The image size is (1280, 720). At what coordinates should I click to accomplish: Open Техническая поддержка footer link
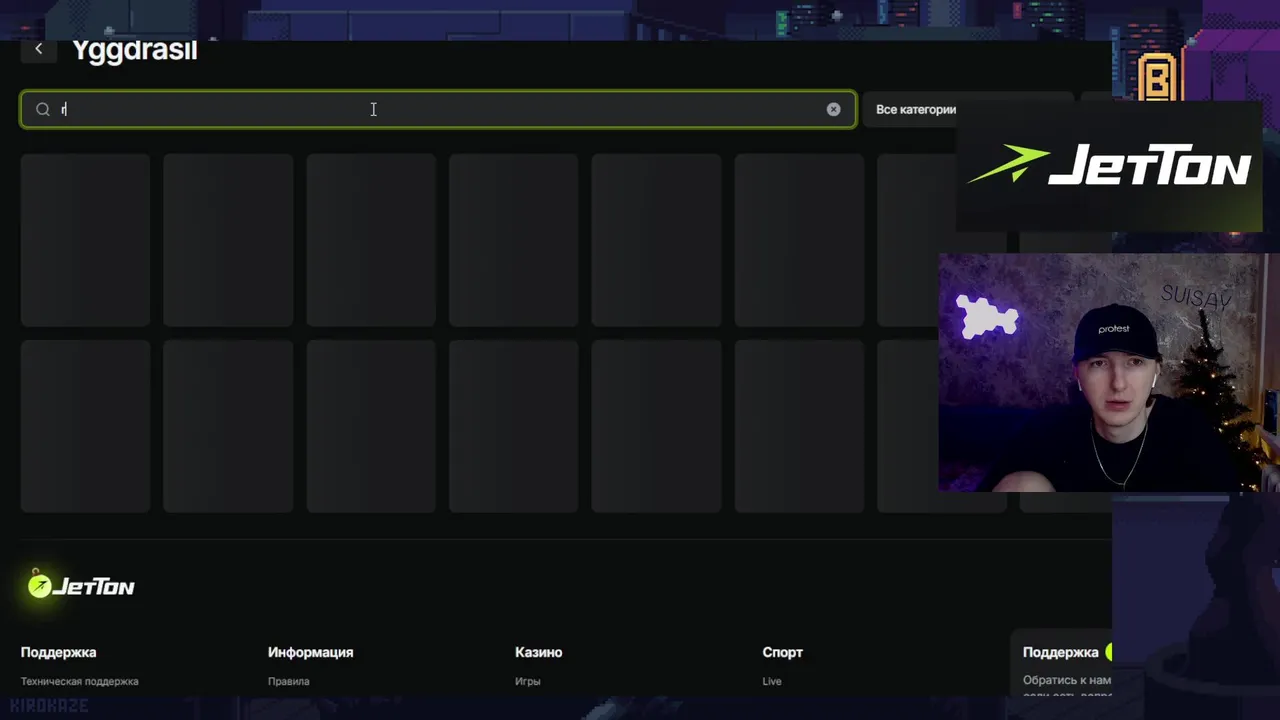click(80, 681)
